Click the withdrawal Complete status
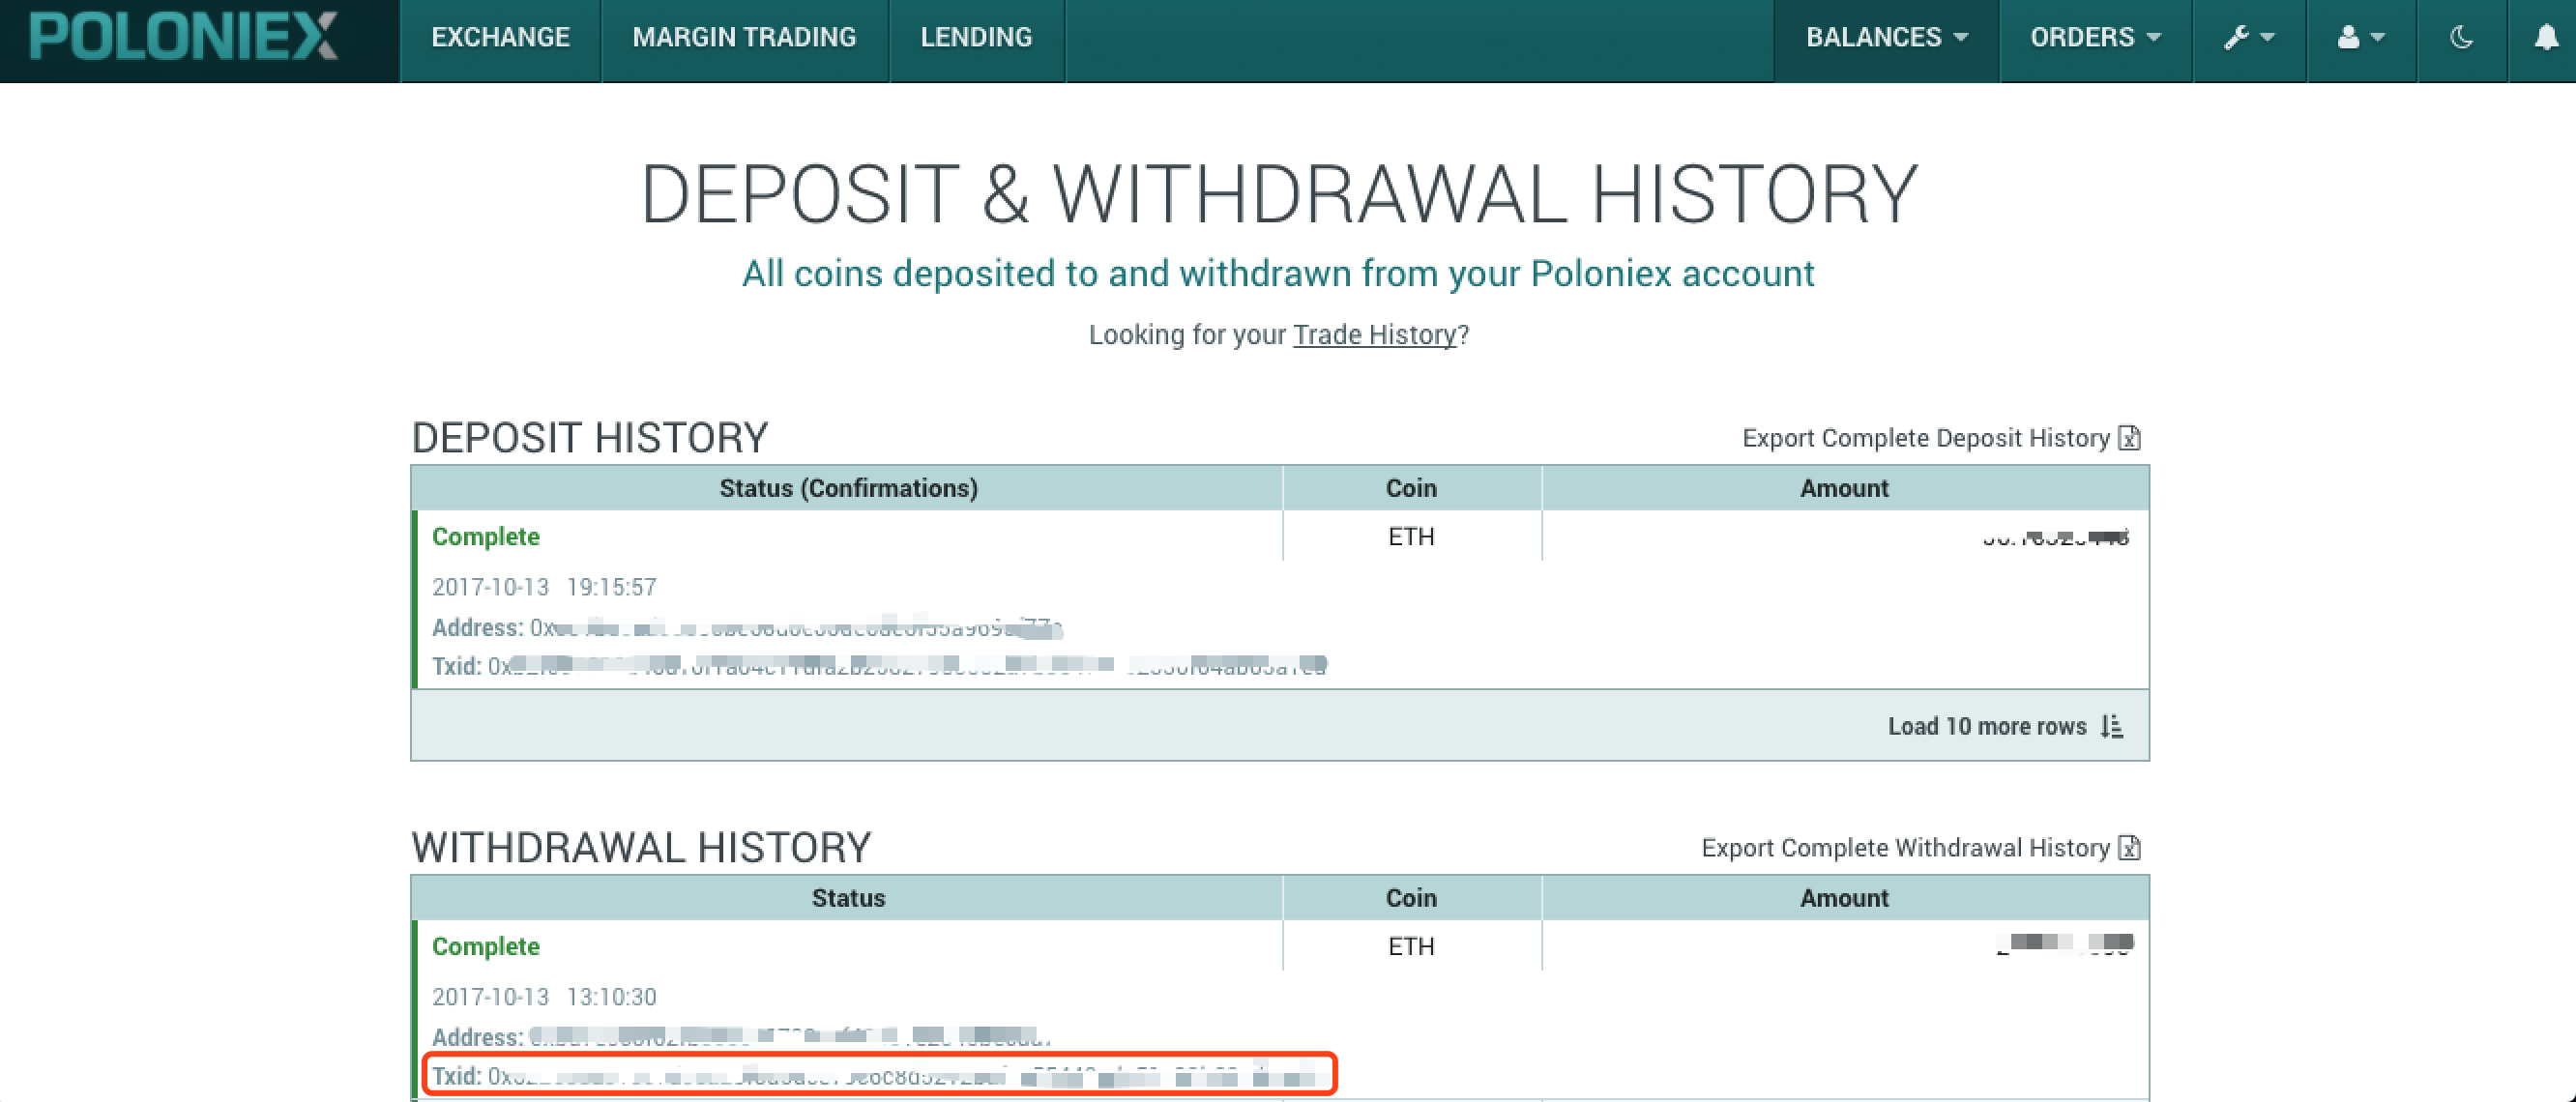Viewport: 2576px width, 1102px height. (x=485, y=947)
